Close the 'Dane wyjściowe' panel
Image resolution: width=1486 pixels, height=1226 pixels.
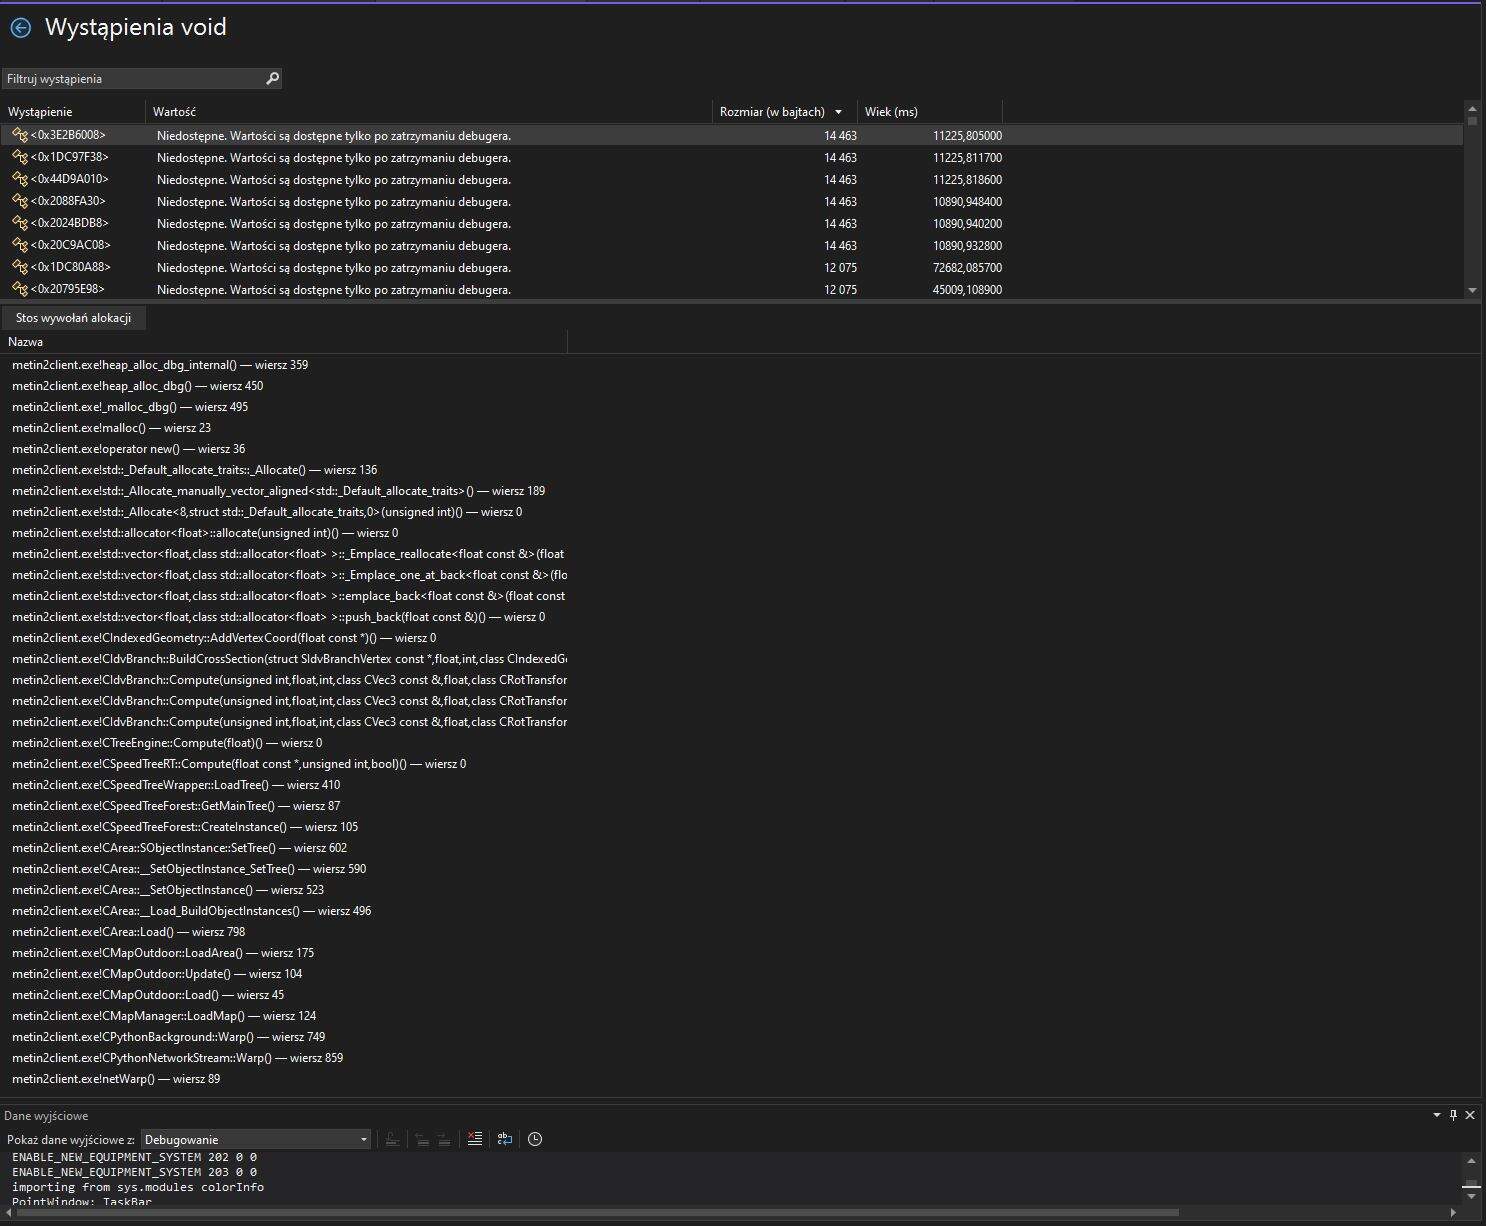(1470, 1115)
